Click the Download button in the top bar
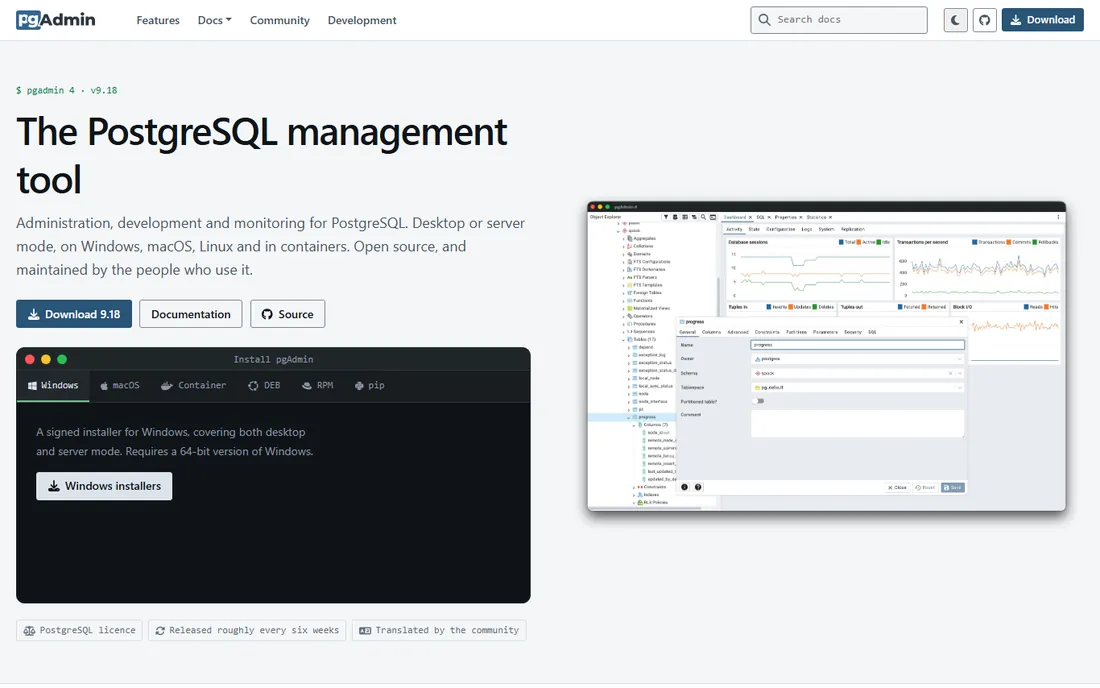The height and width of the screenshot is (688, 1100). pos(1042,20)
